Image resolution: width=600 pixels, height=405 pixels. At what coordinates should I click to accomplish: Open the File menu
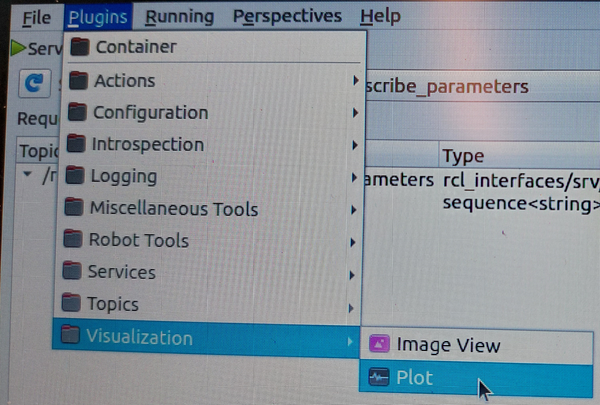[36, 17]
